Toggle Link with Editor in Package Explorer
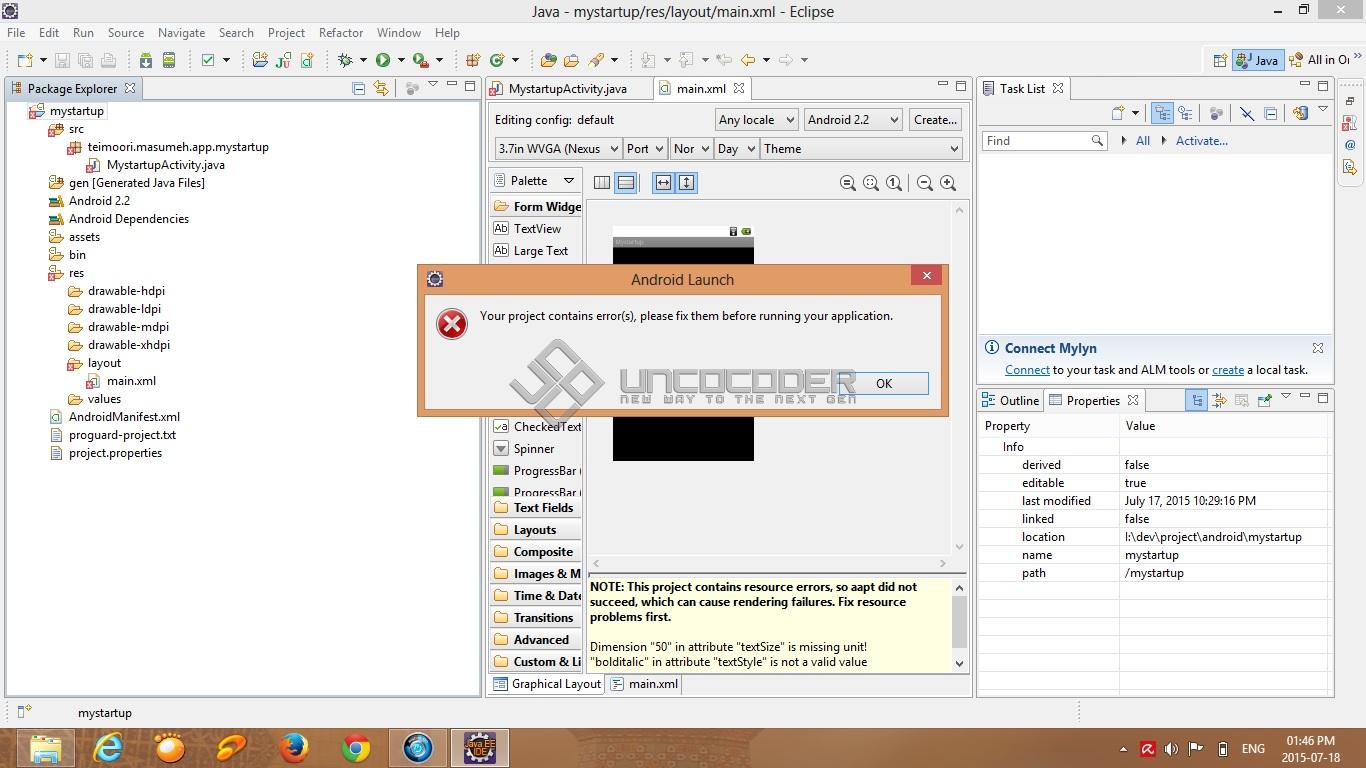The width and height of the screenshot is (1366, 768). 381,88
